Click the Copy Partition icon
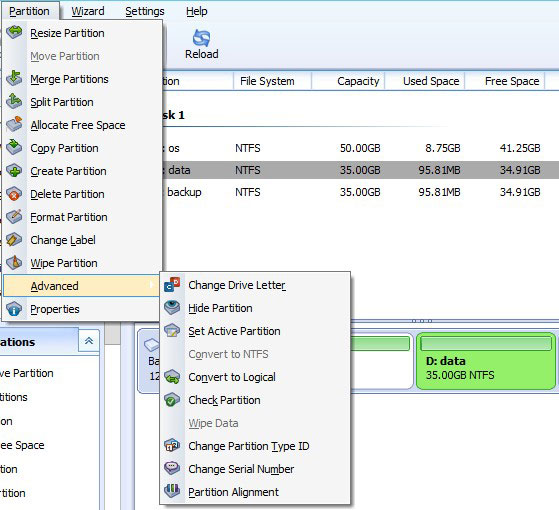This screenshot has width=559, height=510. [x=14, y=148]
